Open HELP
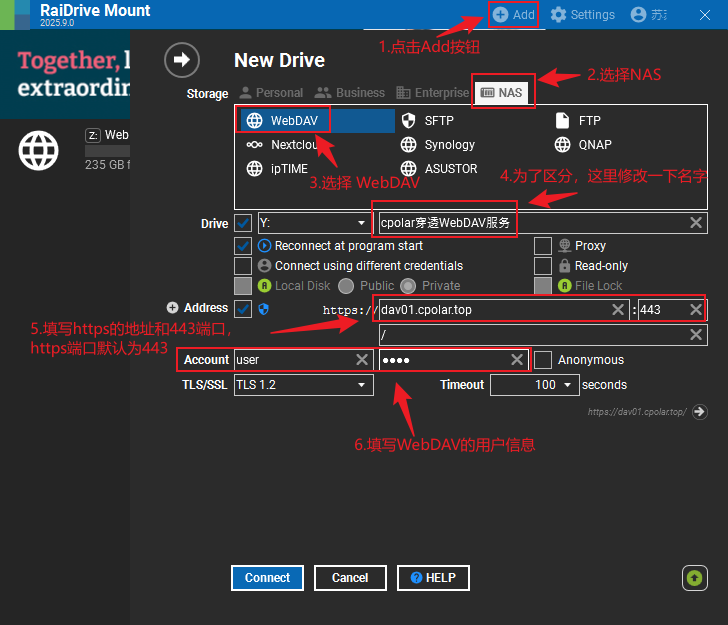This screenshot has width=728, height=625. click(x=433, y=578)
